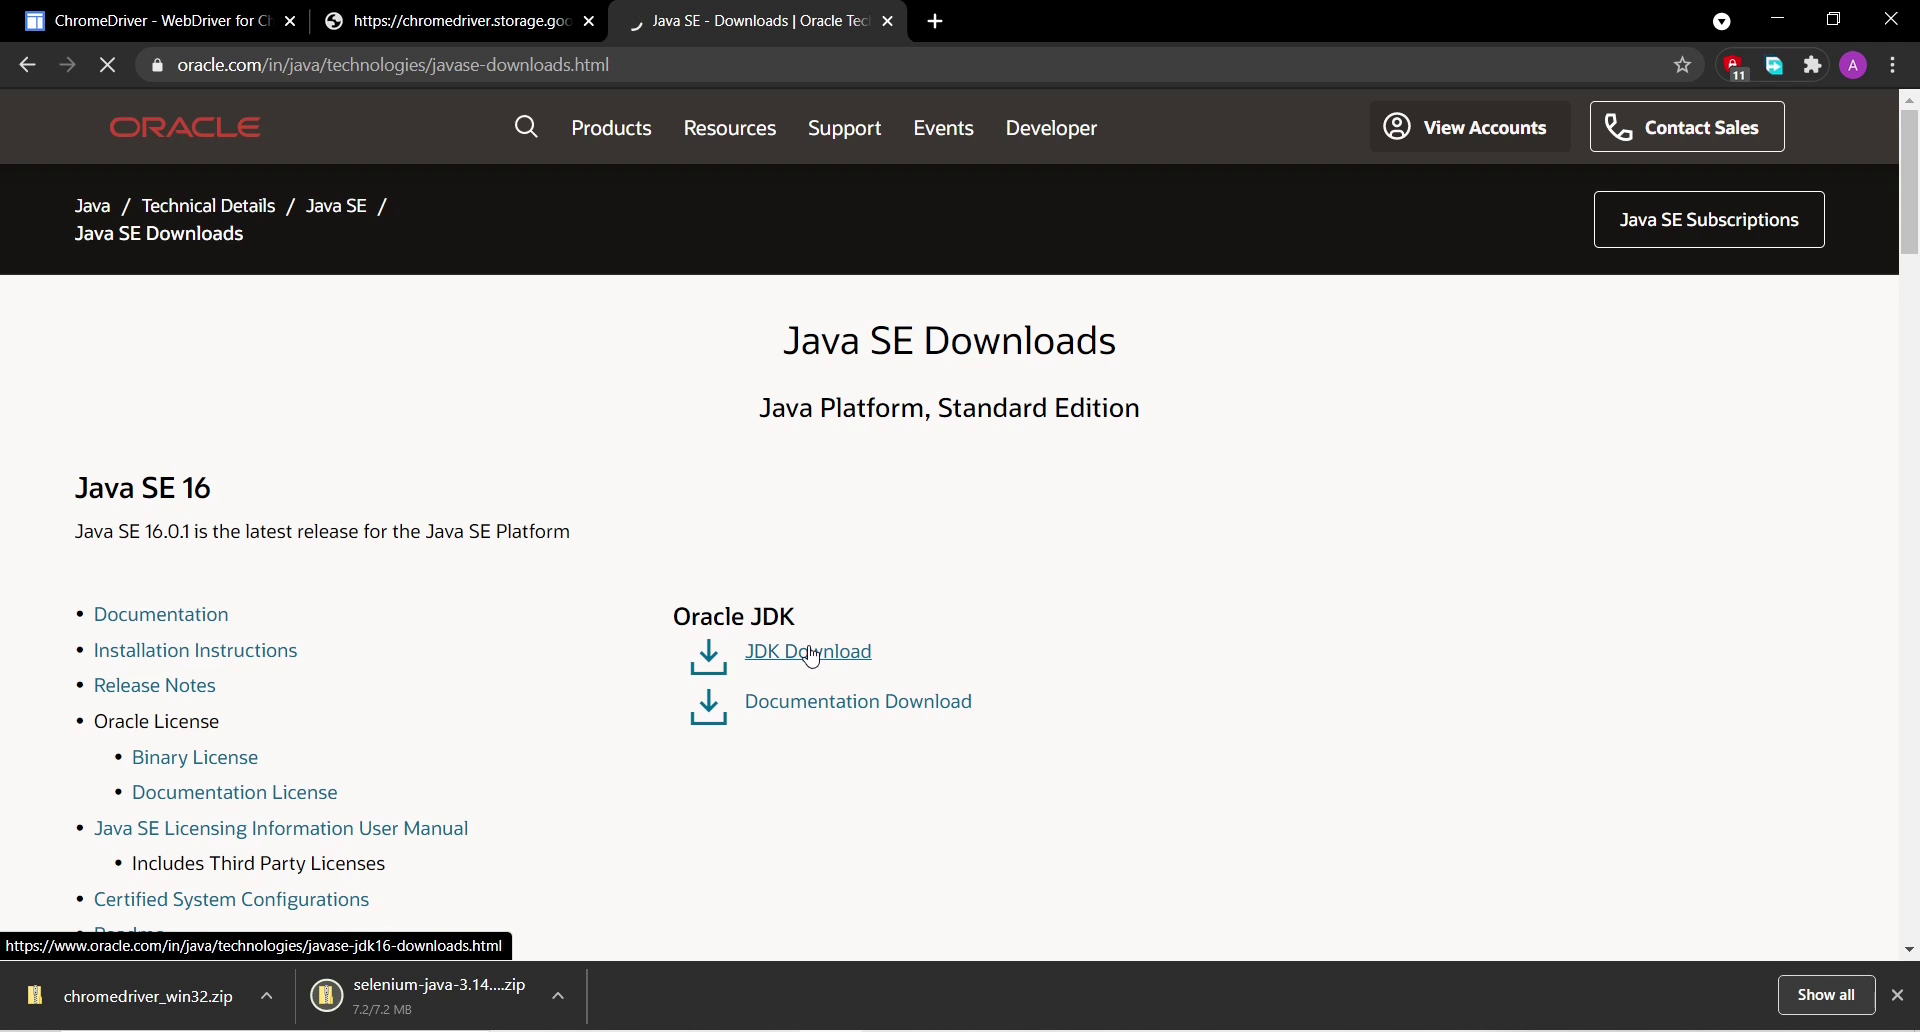The width and height of the screenshot is (1920, 1032).
Task: Bookmark this page with the star icon
Action: (1683, 66)
